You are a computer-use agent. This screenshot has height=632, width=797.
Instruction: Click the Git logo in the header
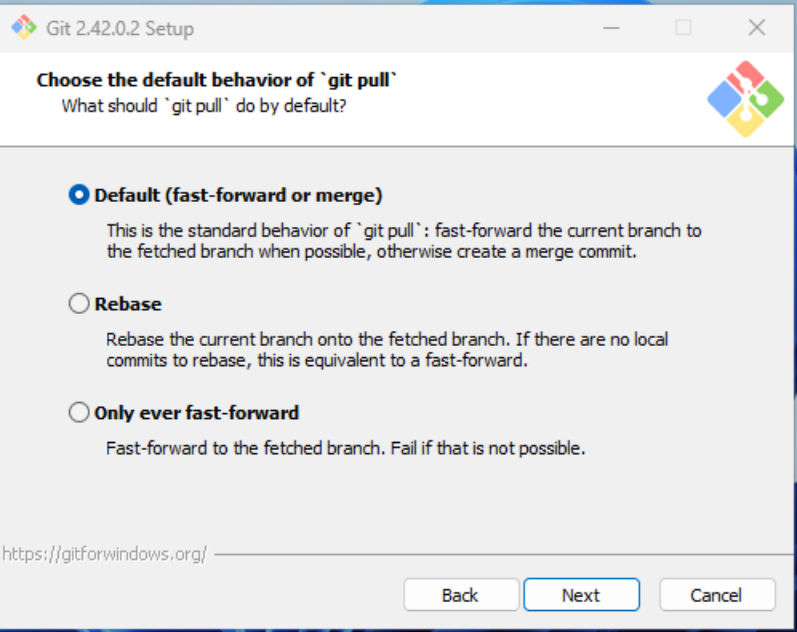(x=744, y=99)
